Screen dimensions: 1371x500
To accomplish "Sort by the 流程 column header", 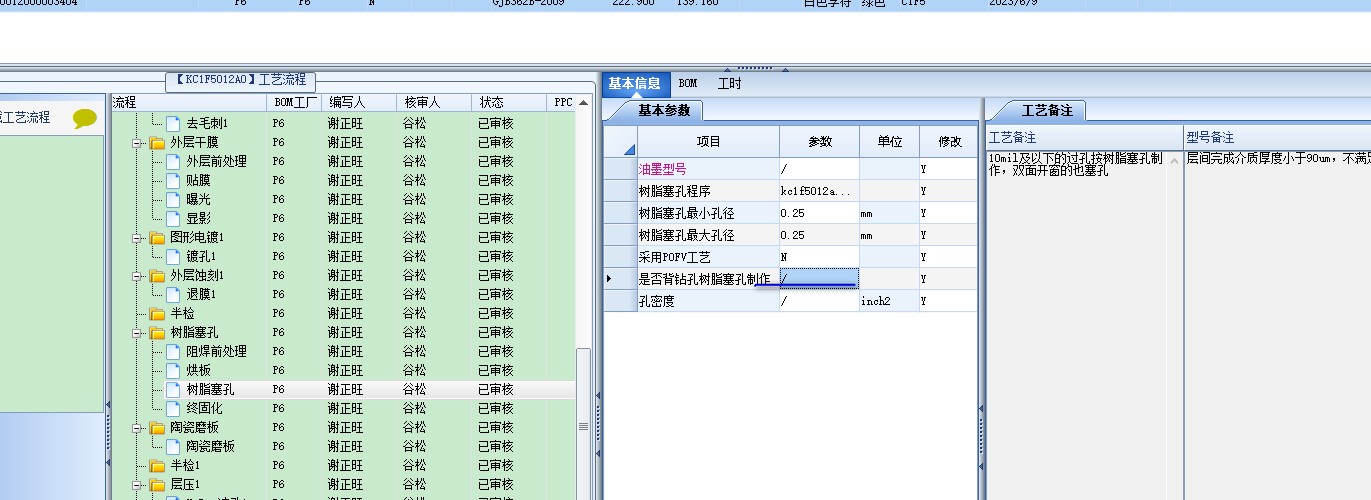I will (x=187, y=102).
